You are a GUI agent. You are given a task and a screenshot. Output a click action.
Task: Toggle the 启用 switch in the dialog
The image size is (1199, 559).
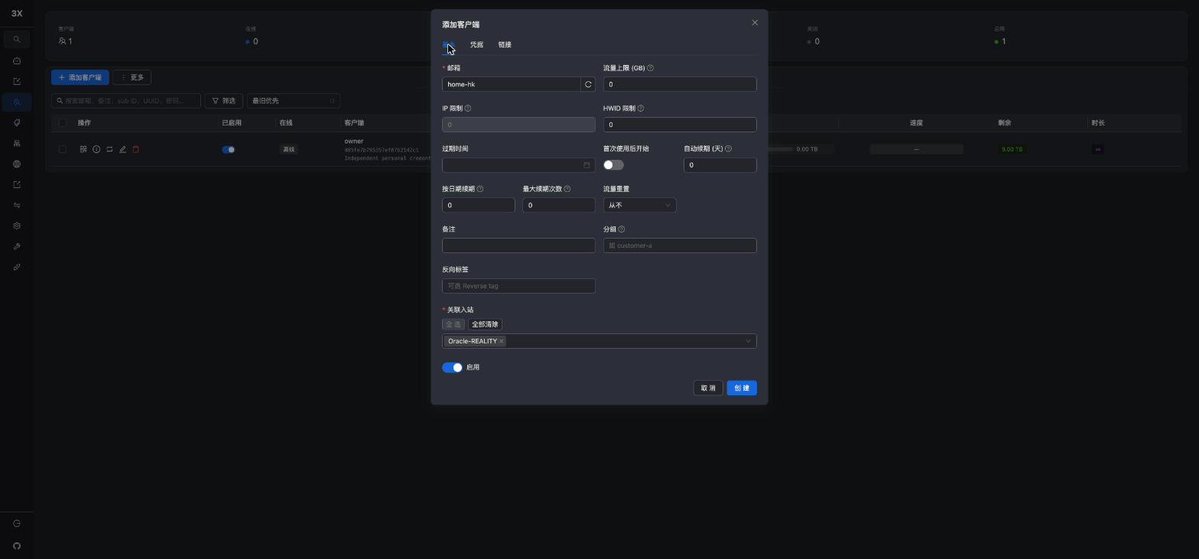pos(452,368)
